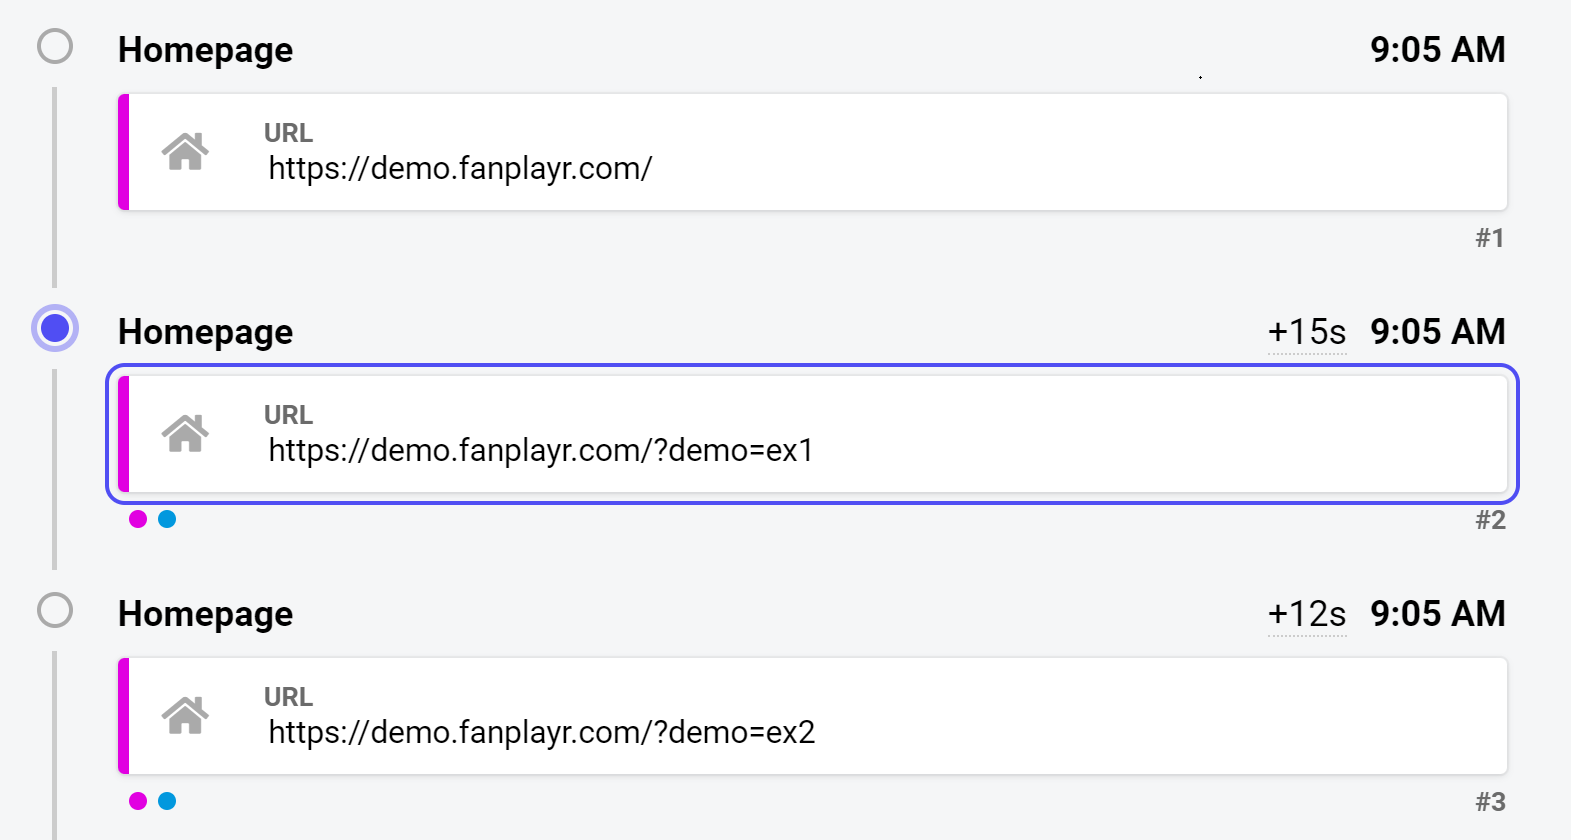The height and width of the screenshot is (840, 1571).
Task: Click the +15s time offset label
Action: click(x=1307, y=332)
